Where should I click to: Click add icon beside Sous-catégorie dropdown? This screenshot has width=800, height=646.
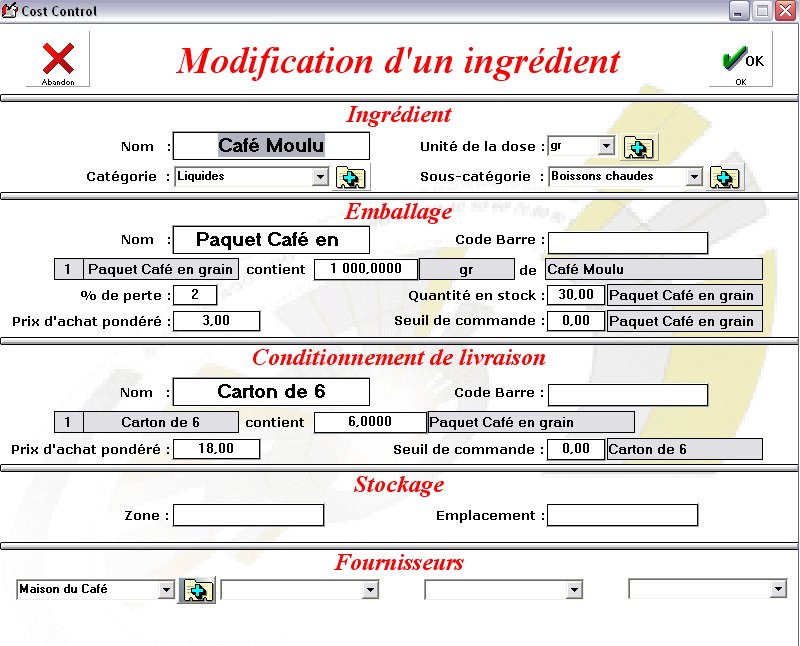(725, 177)
